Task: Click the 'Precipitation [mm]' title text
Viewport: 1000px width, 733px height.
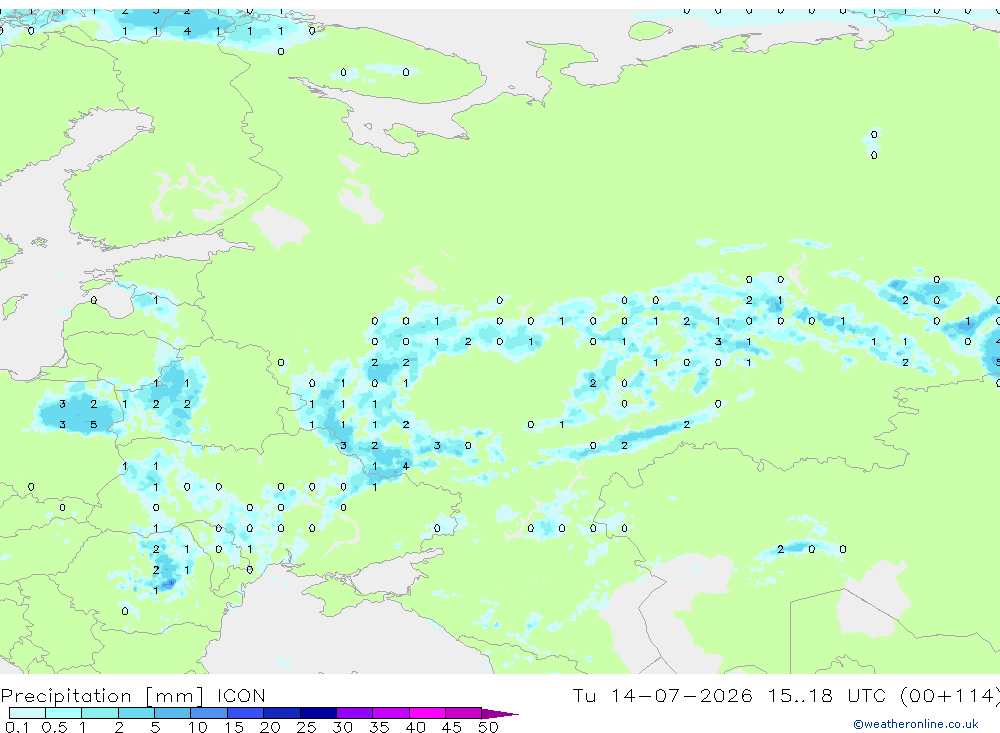Action: click(x=102, y=696)
